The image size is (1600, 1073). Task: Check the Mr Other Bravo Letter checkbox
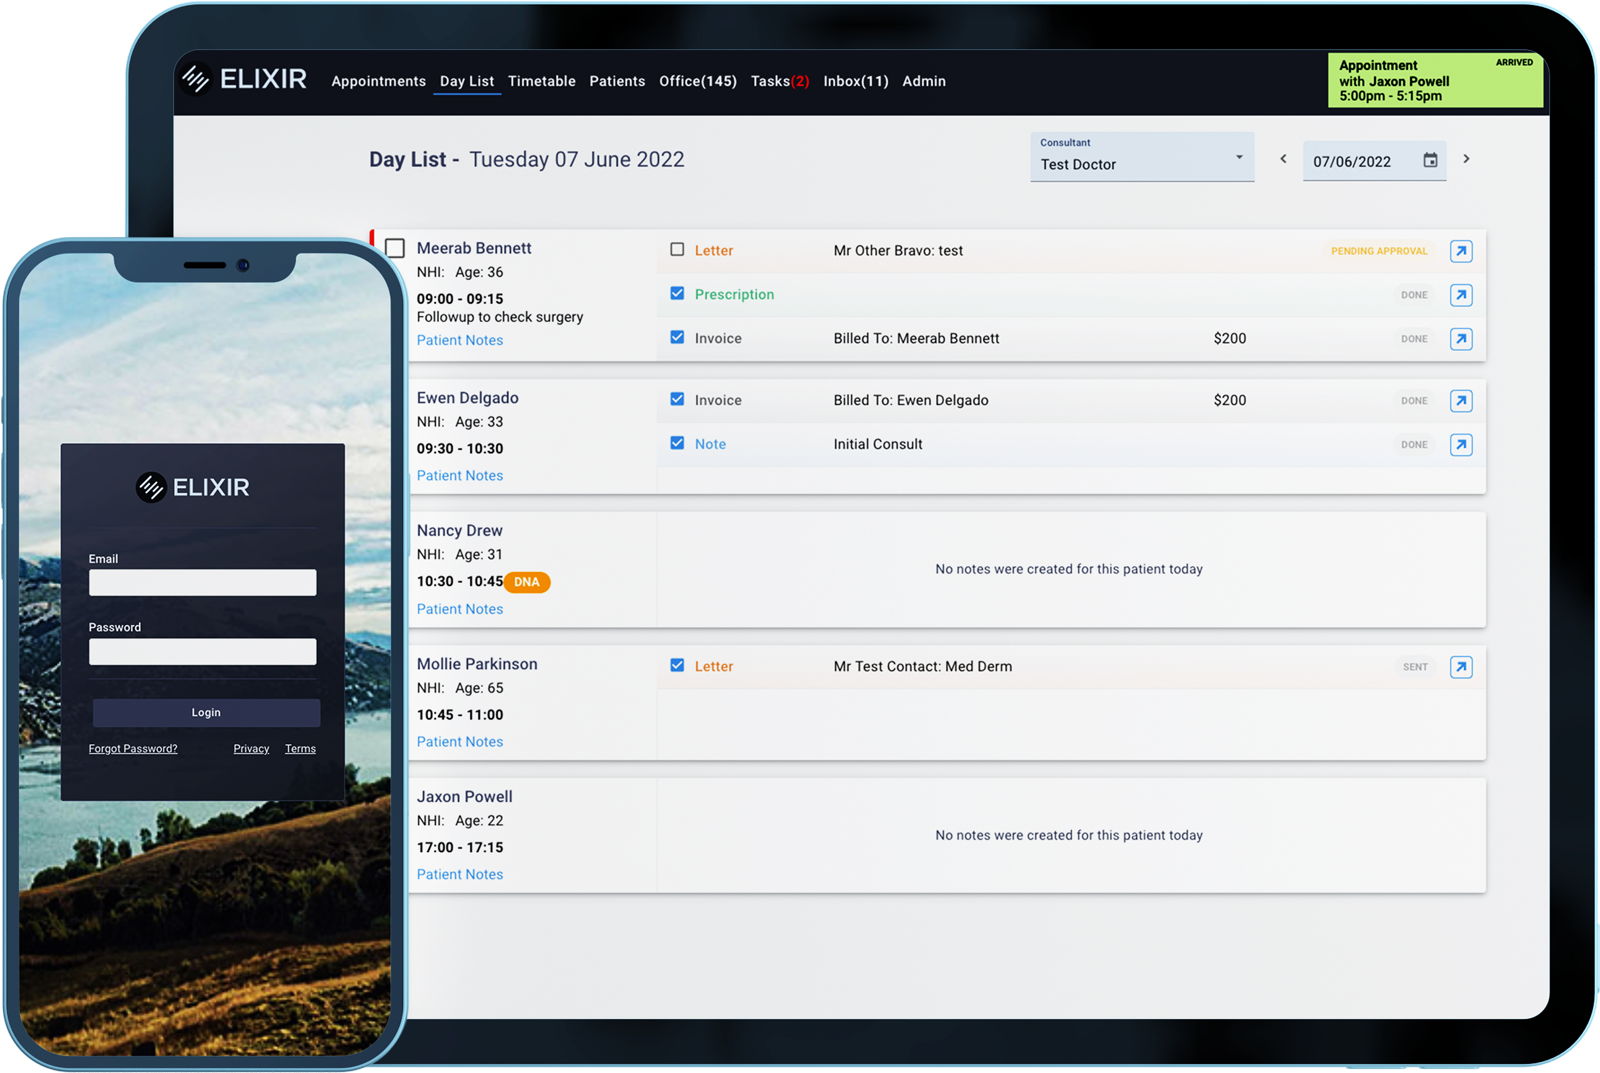tap(677, 250)
